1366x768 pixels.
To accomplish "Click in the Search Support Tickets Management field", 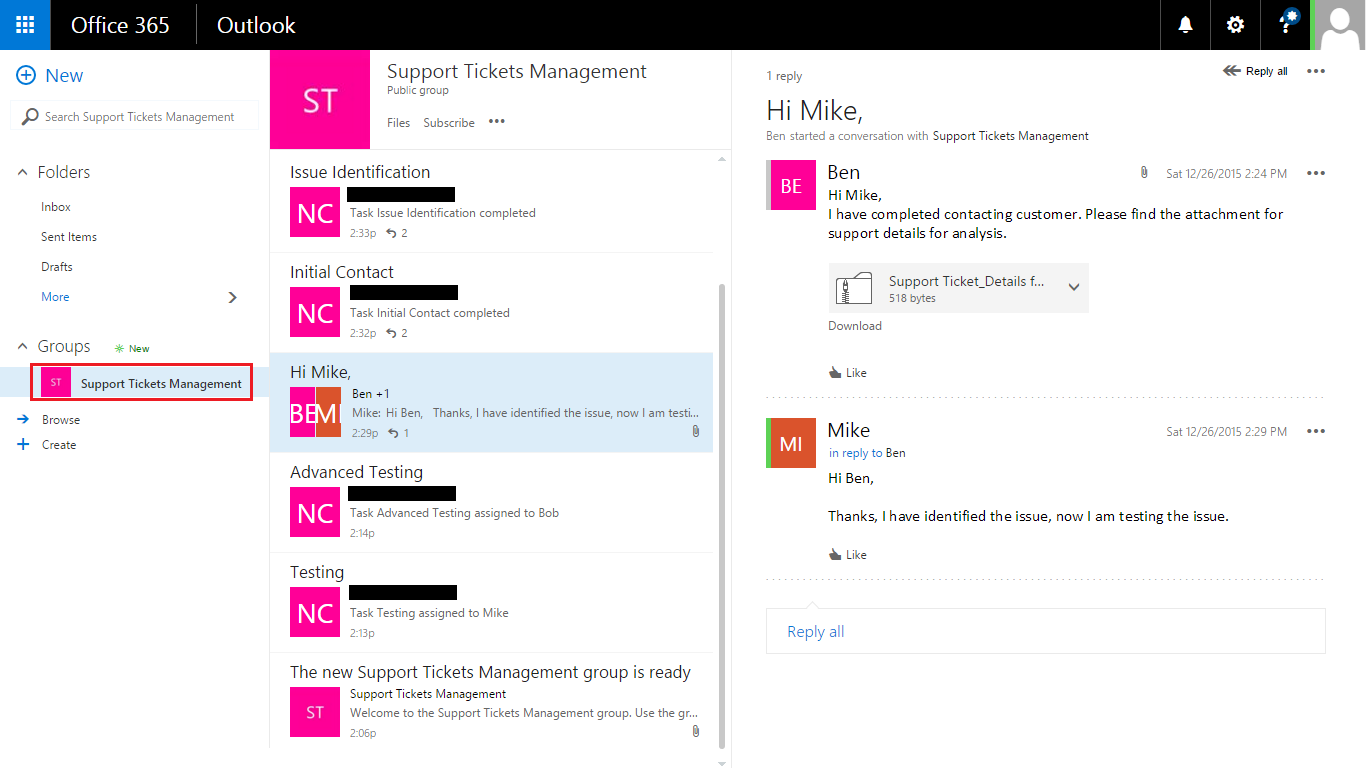I will click(x=133, y=117).
